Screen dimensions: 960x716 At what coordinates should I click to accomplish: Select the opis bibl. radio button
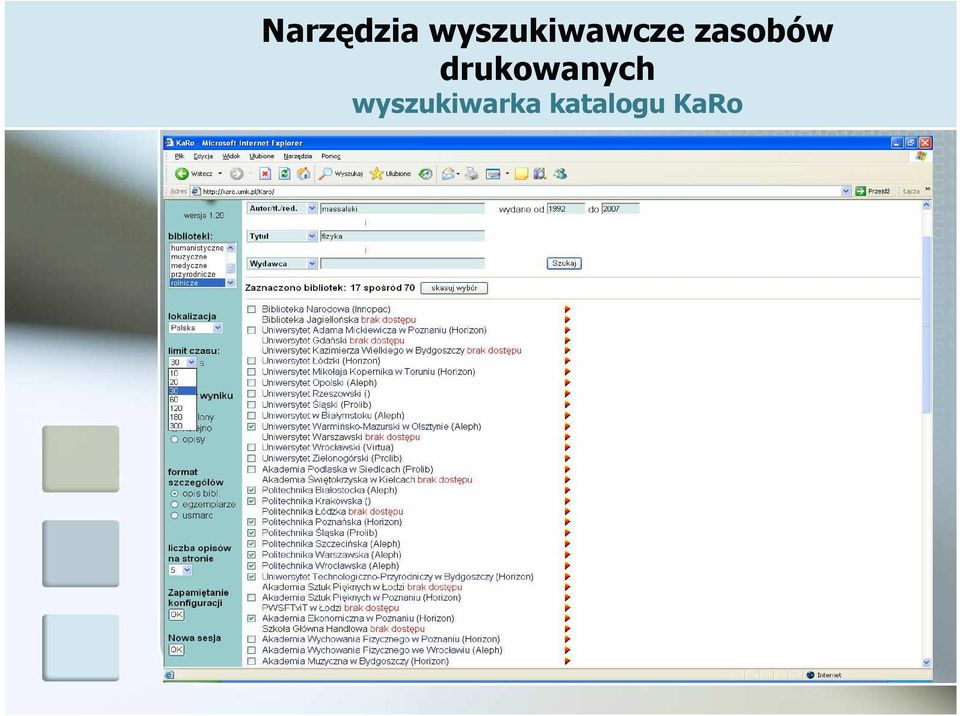[x=174, y=494]
